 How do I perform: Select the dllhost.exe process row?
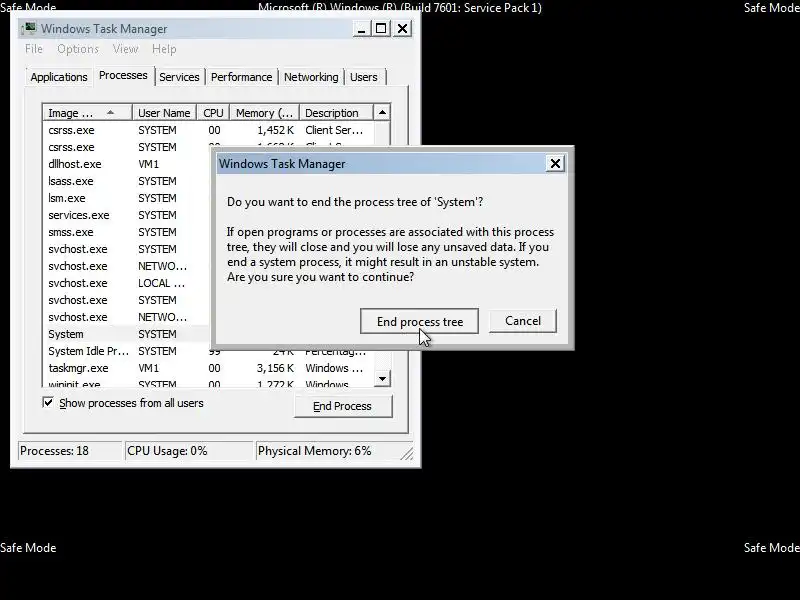(126, 164)
